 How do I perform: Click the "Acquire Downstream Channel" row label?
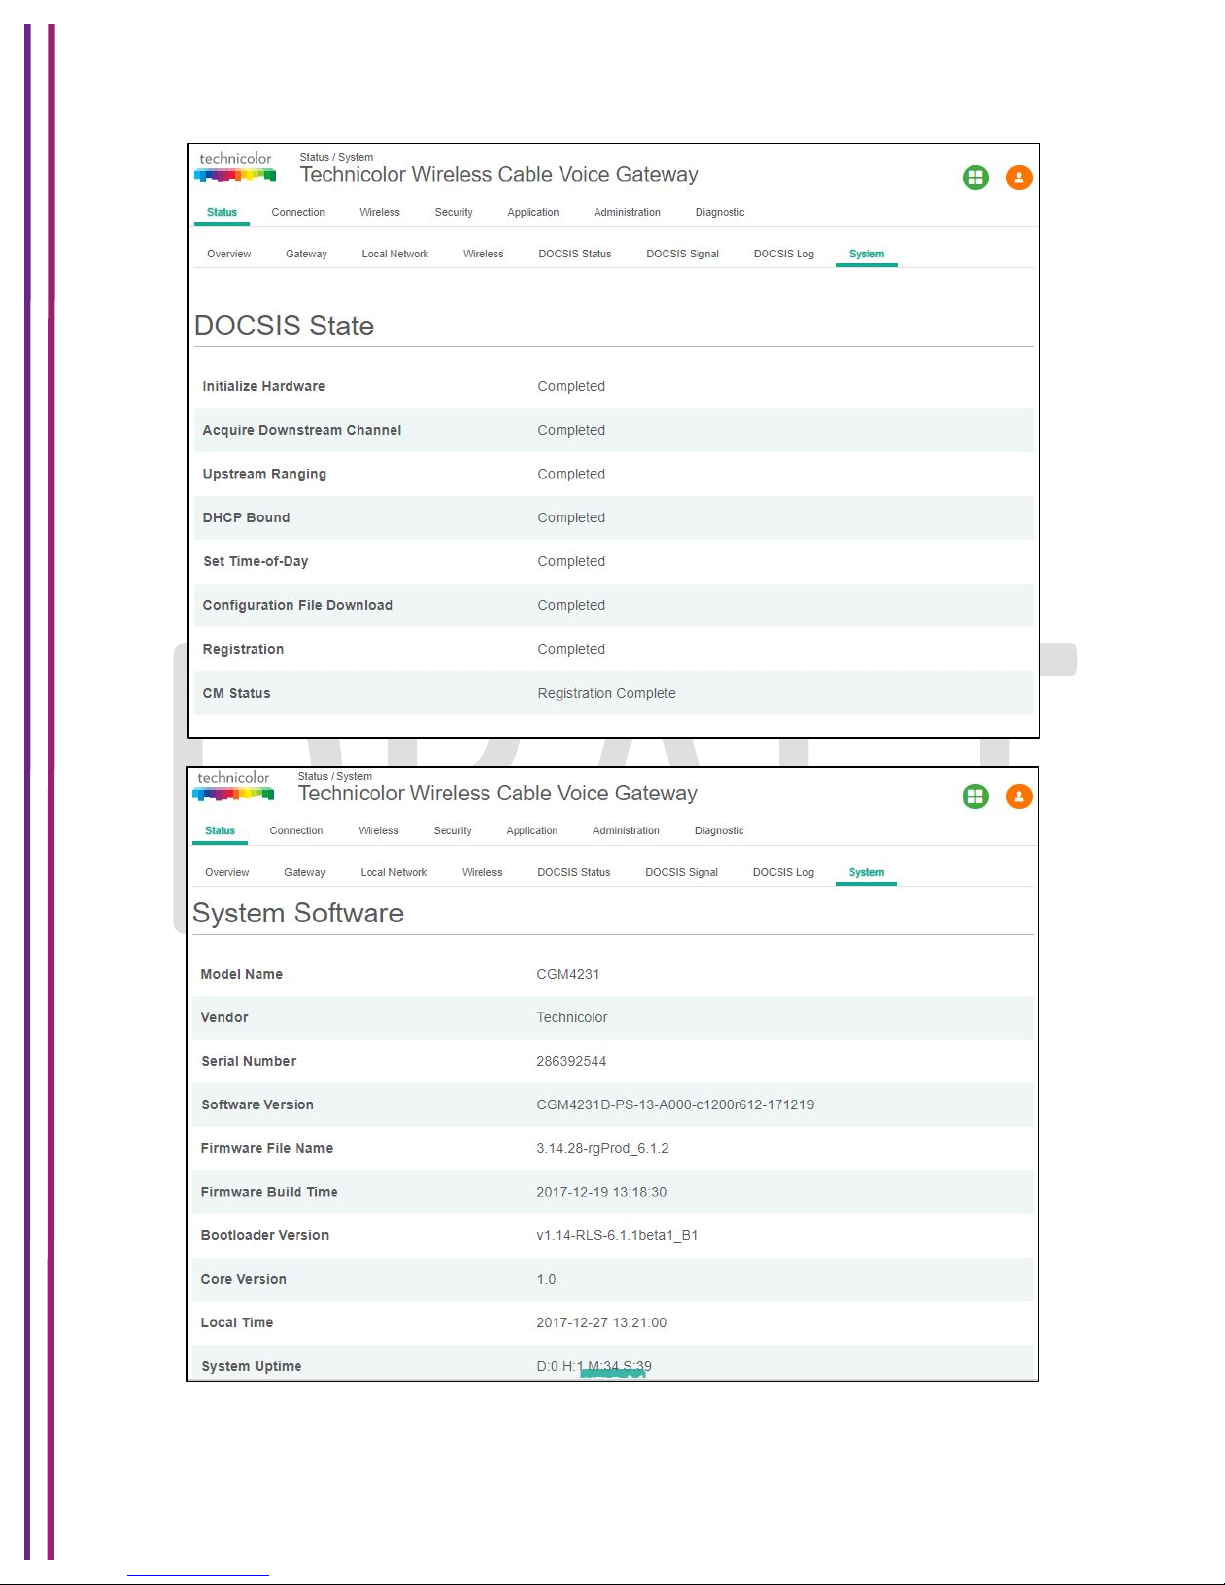point(302,431)
